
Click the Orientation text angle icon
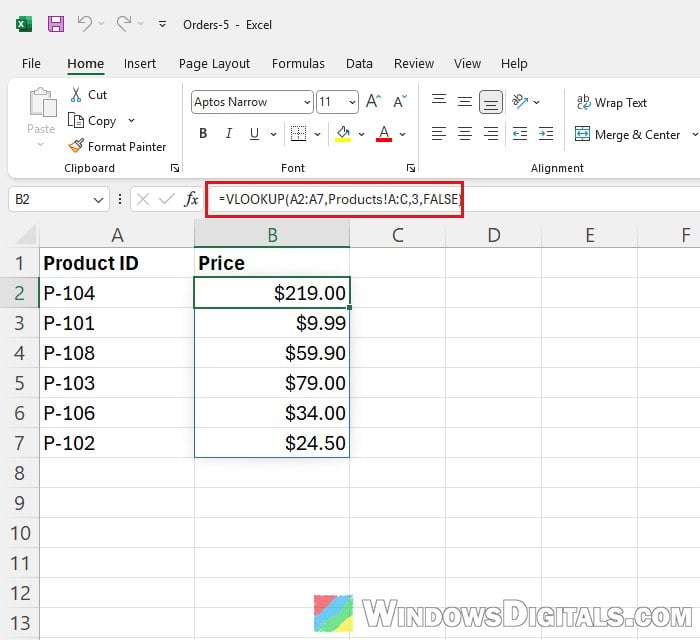pyautogui.click(x=520, y=101)
